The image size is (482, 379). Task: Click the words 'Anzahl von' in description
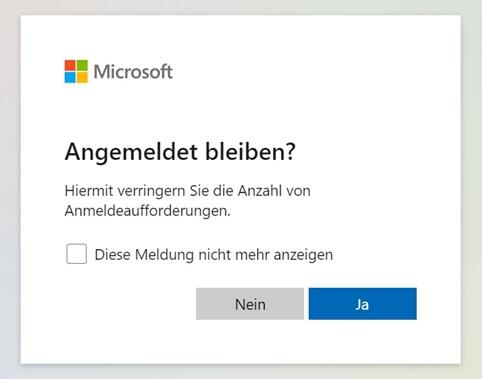[x=274, y=191]
